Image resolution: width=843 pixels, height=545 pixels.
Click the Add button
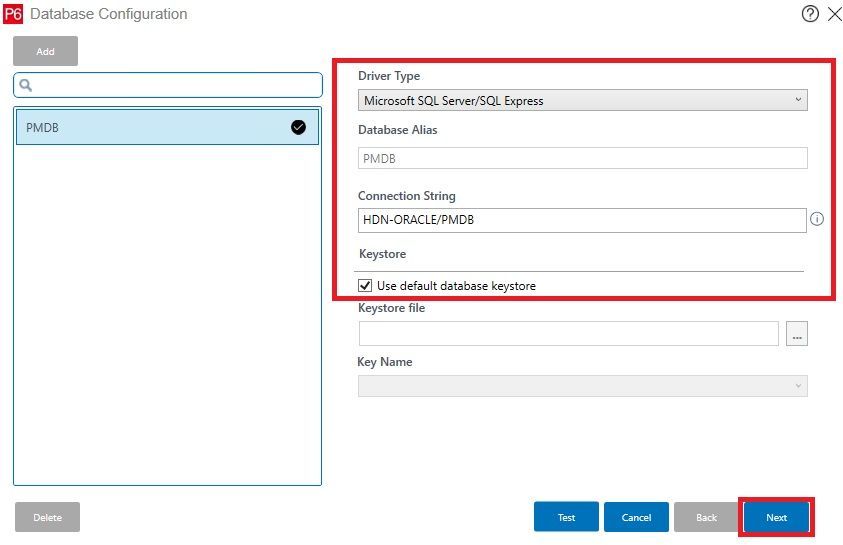click(x=45, y=51)
